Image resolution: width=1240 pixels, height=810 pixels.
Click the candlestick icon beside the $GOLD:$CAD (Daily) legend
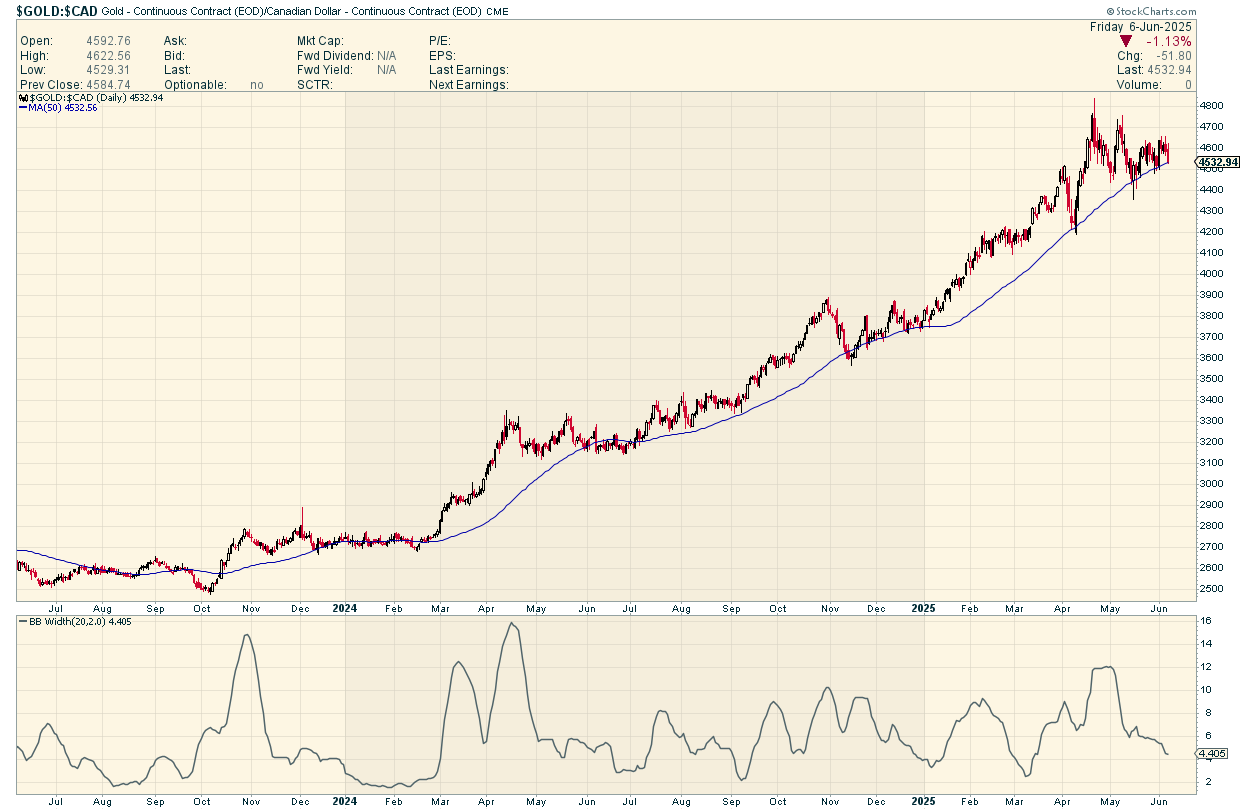click(x=22, y=98)
